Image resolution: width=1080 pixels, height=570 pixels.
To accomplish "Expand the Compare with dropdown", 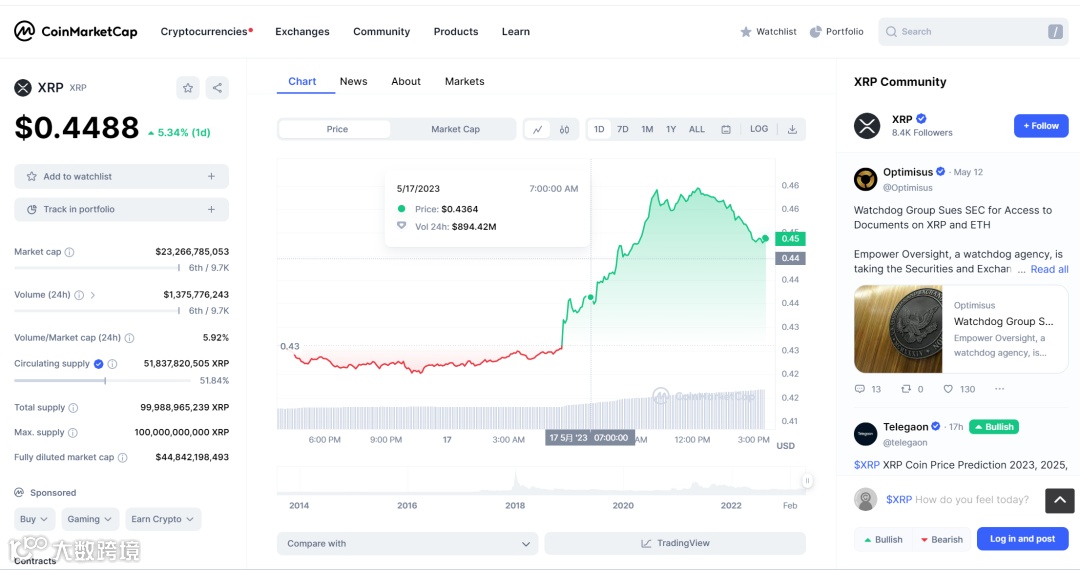I will coord(407,544).
